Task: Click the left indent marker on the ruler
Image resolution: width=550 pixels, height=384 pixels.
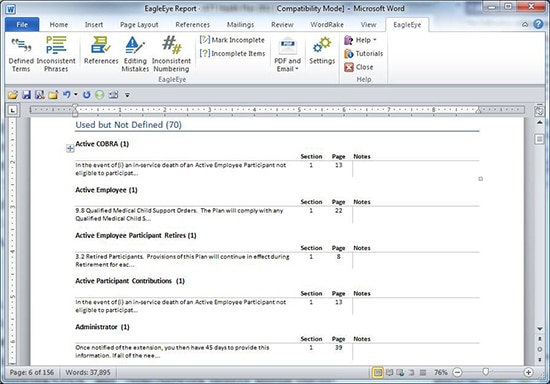Action: [x=75, y=113]
